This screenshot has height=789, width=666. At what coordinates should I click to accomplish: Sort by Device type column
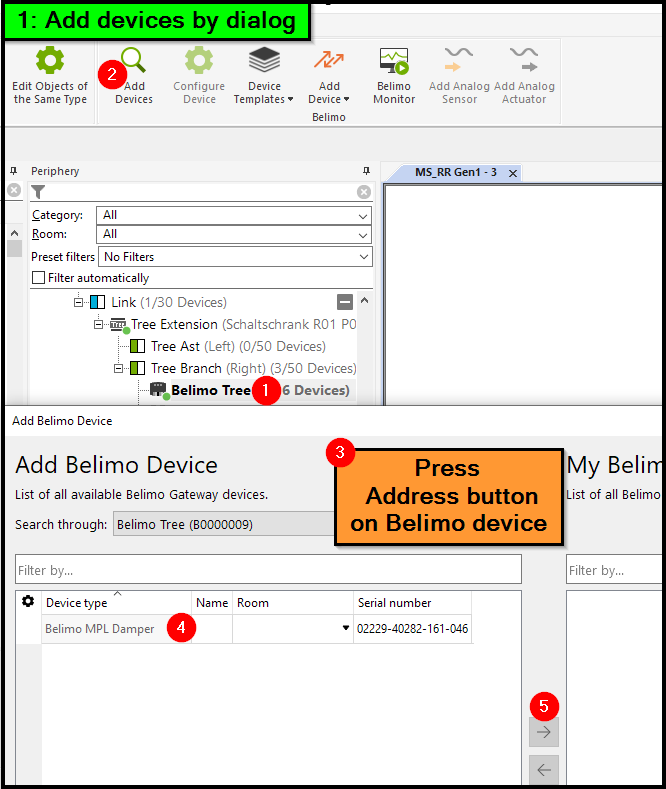(116, 603)
